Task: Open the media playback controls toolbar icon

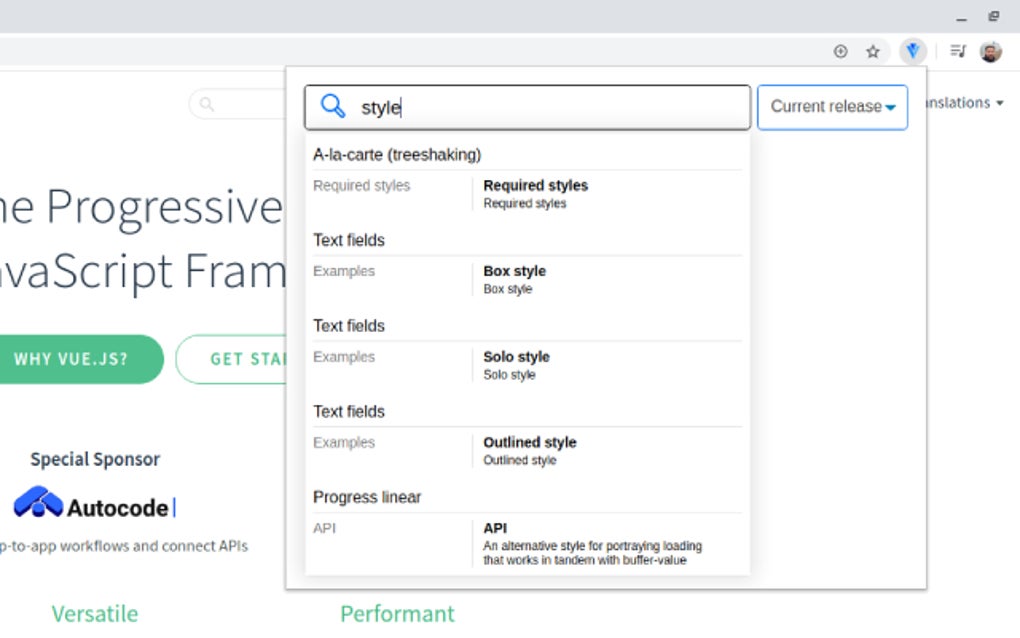Action: point(957,51)
